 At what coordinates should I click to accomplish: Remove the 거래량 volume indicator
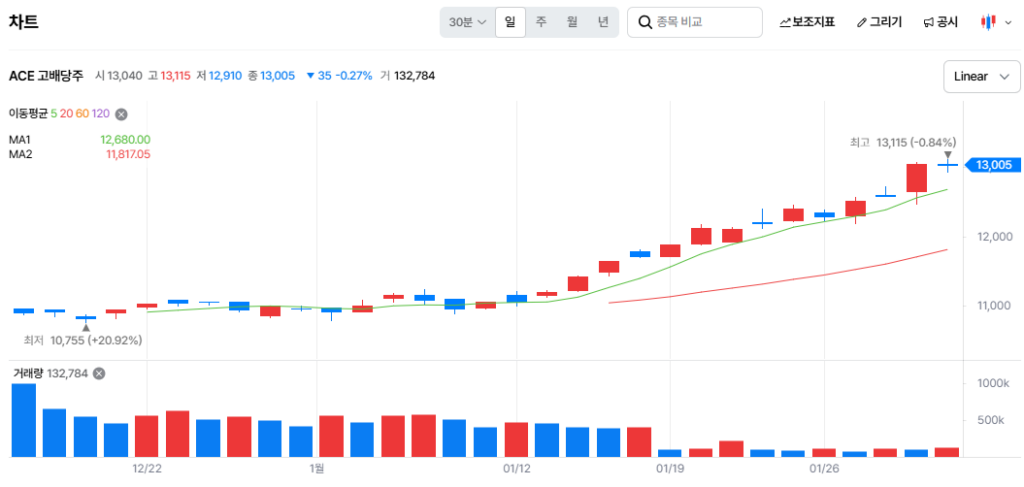pyautogui.click(x=99, y=373)
